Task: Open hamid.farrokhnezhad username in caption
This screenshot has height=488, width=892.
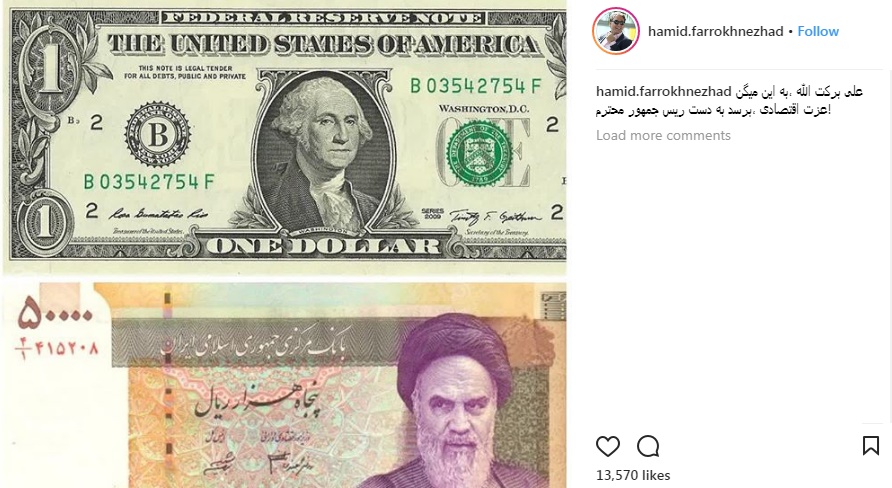Action: point(663,91)
